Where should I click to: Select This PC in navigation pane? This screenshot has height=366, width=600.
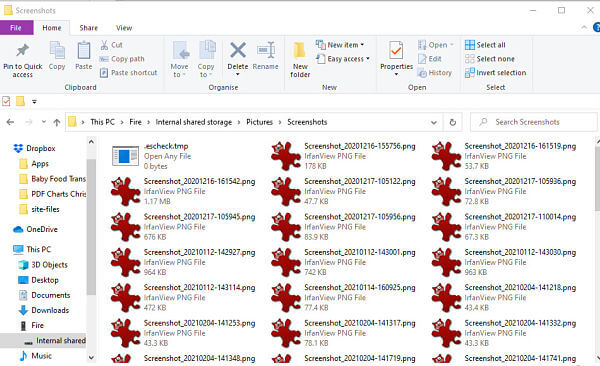click(x=39, y=249)
